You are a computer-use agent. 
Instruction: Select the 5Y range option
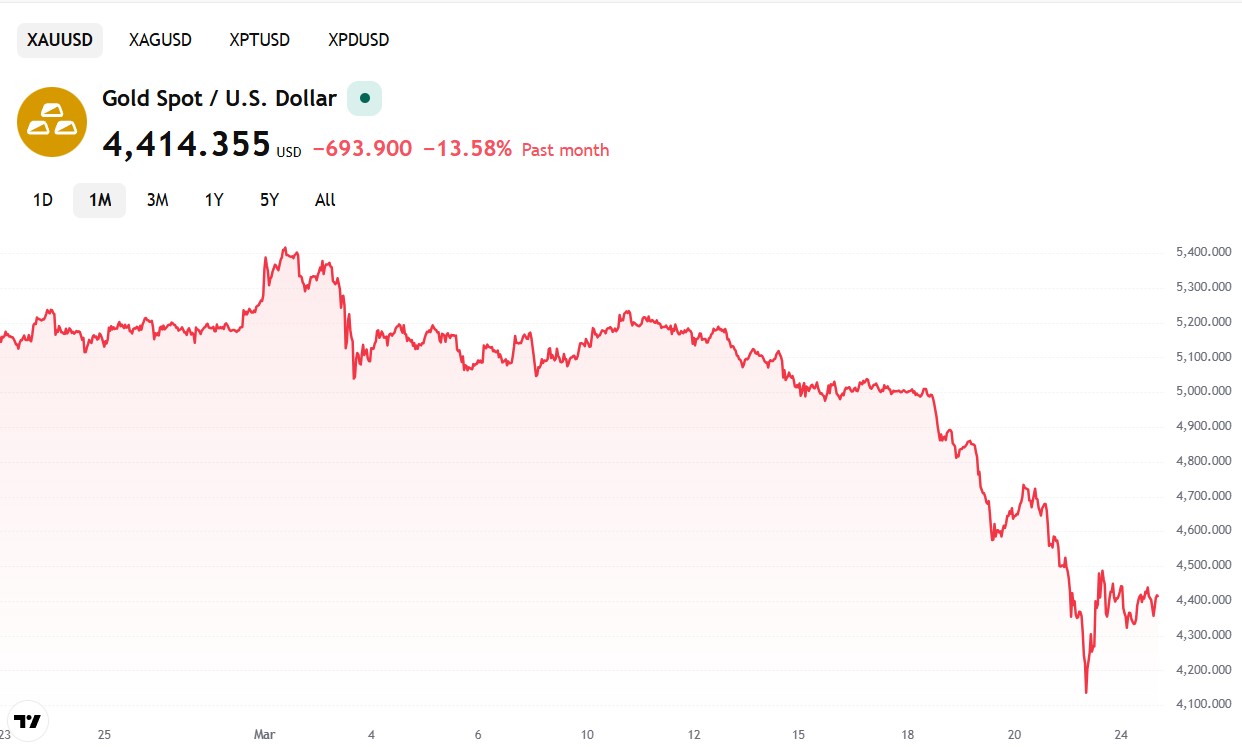(x=268, y=200)
